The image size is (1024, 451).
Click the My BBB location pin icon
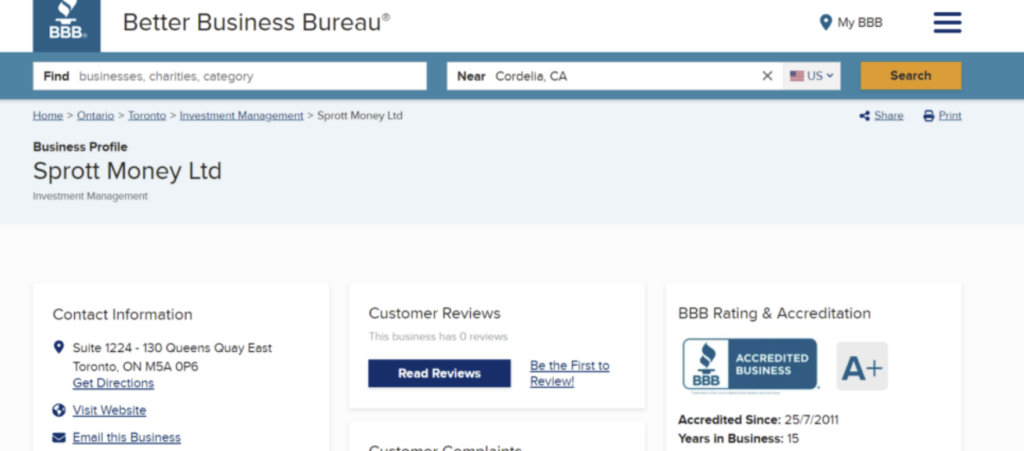click(x=825, y=23)
